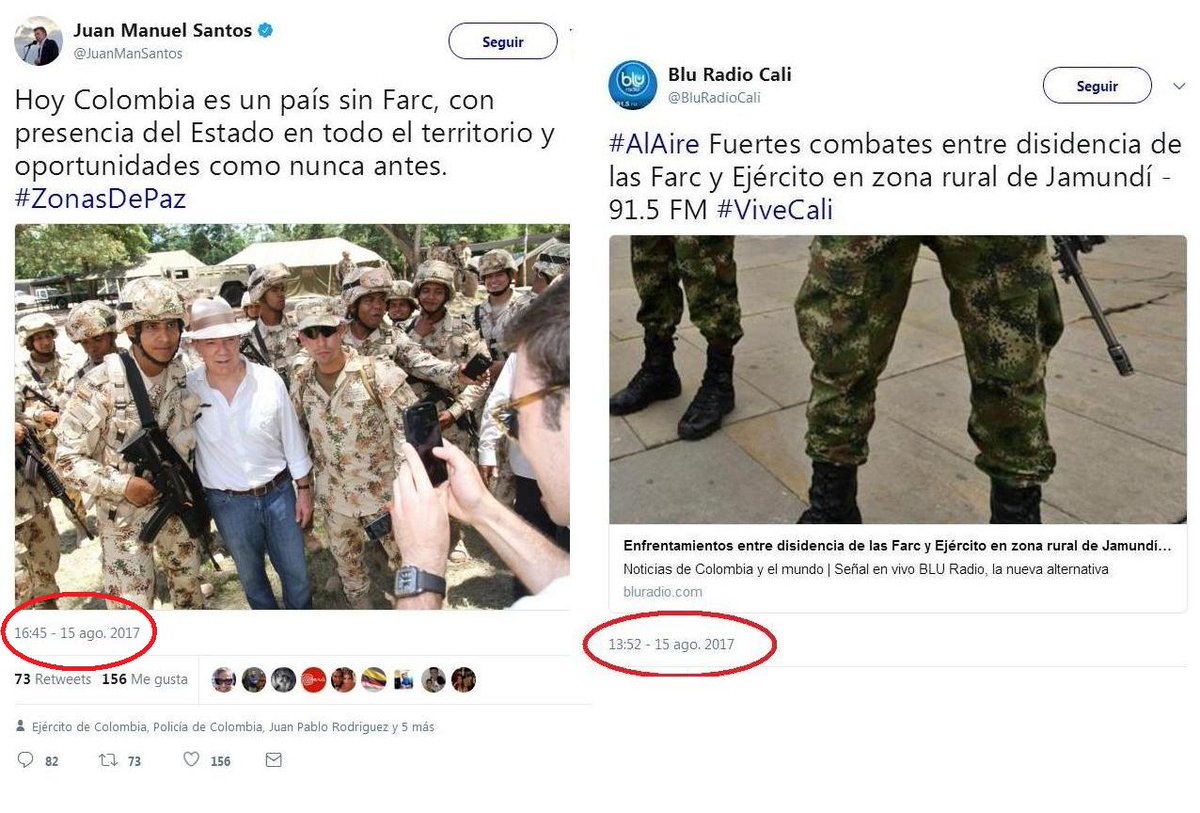Screen dimensions: 1200x813
Task: Click the first liker avatar in the row
Action: 224,680
